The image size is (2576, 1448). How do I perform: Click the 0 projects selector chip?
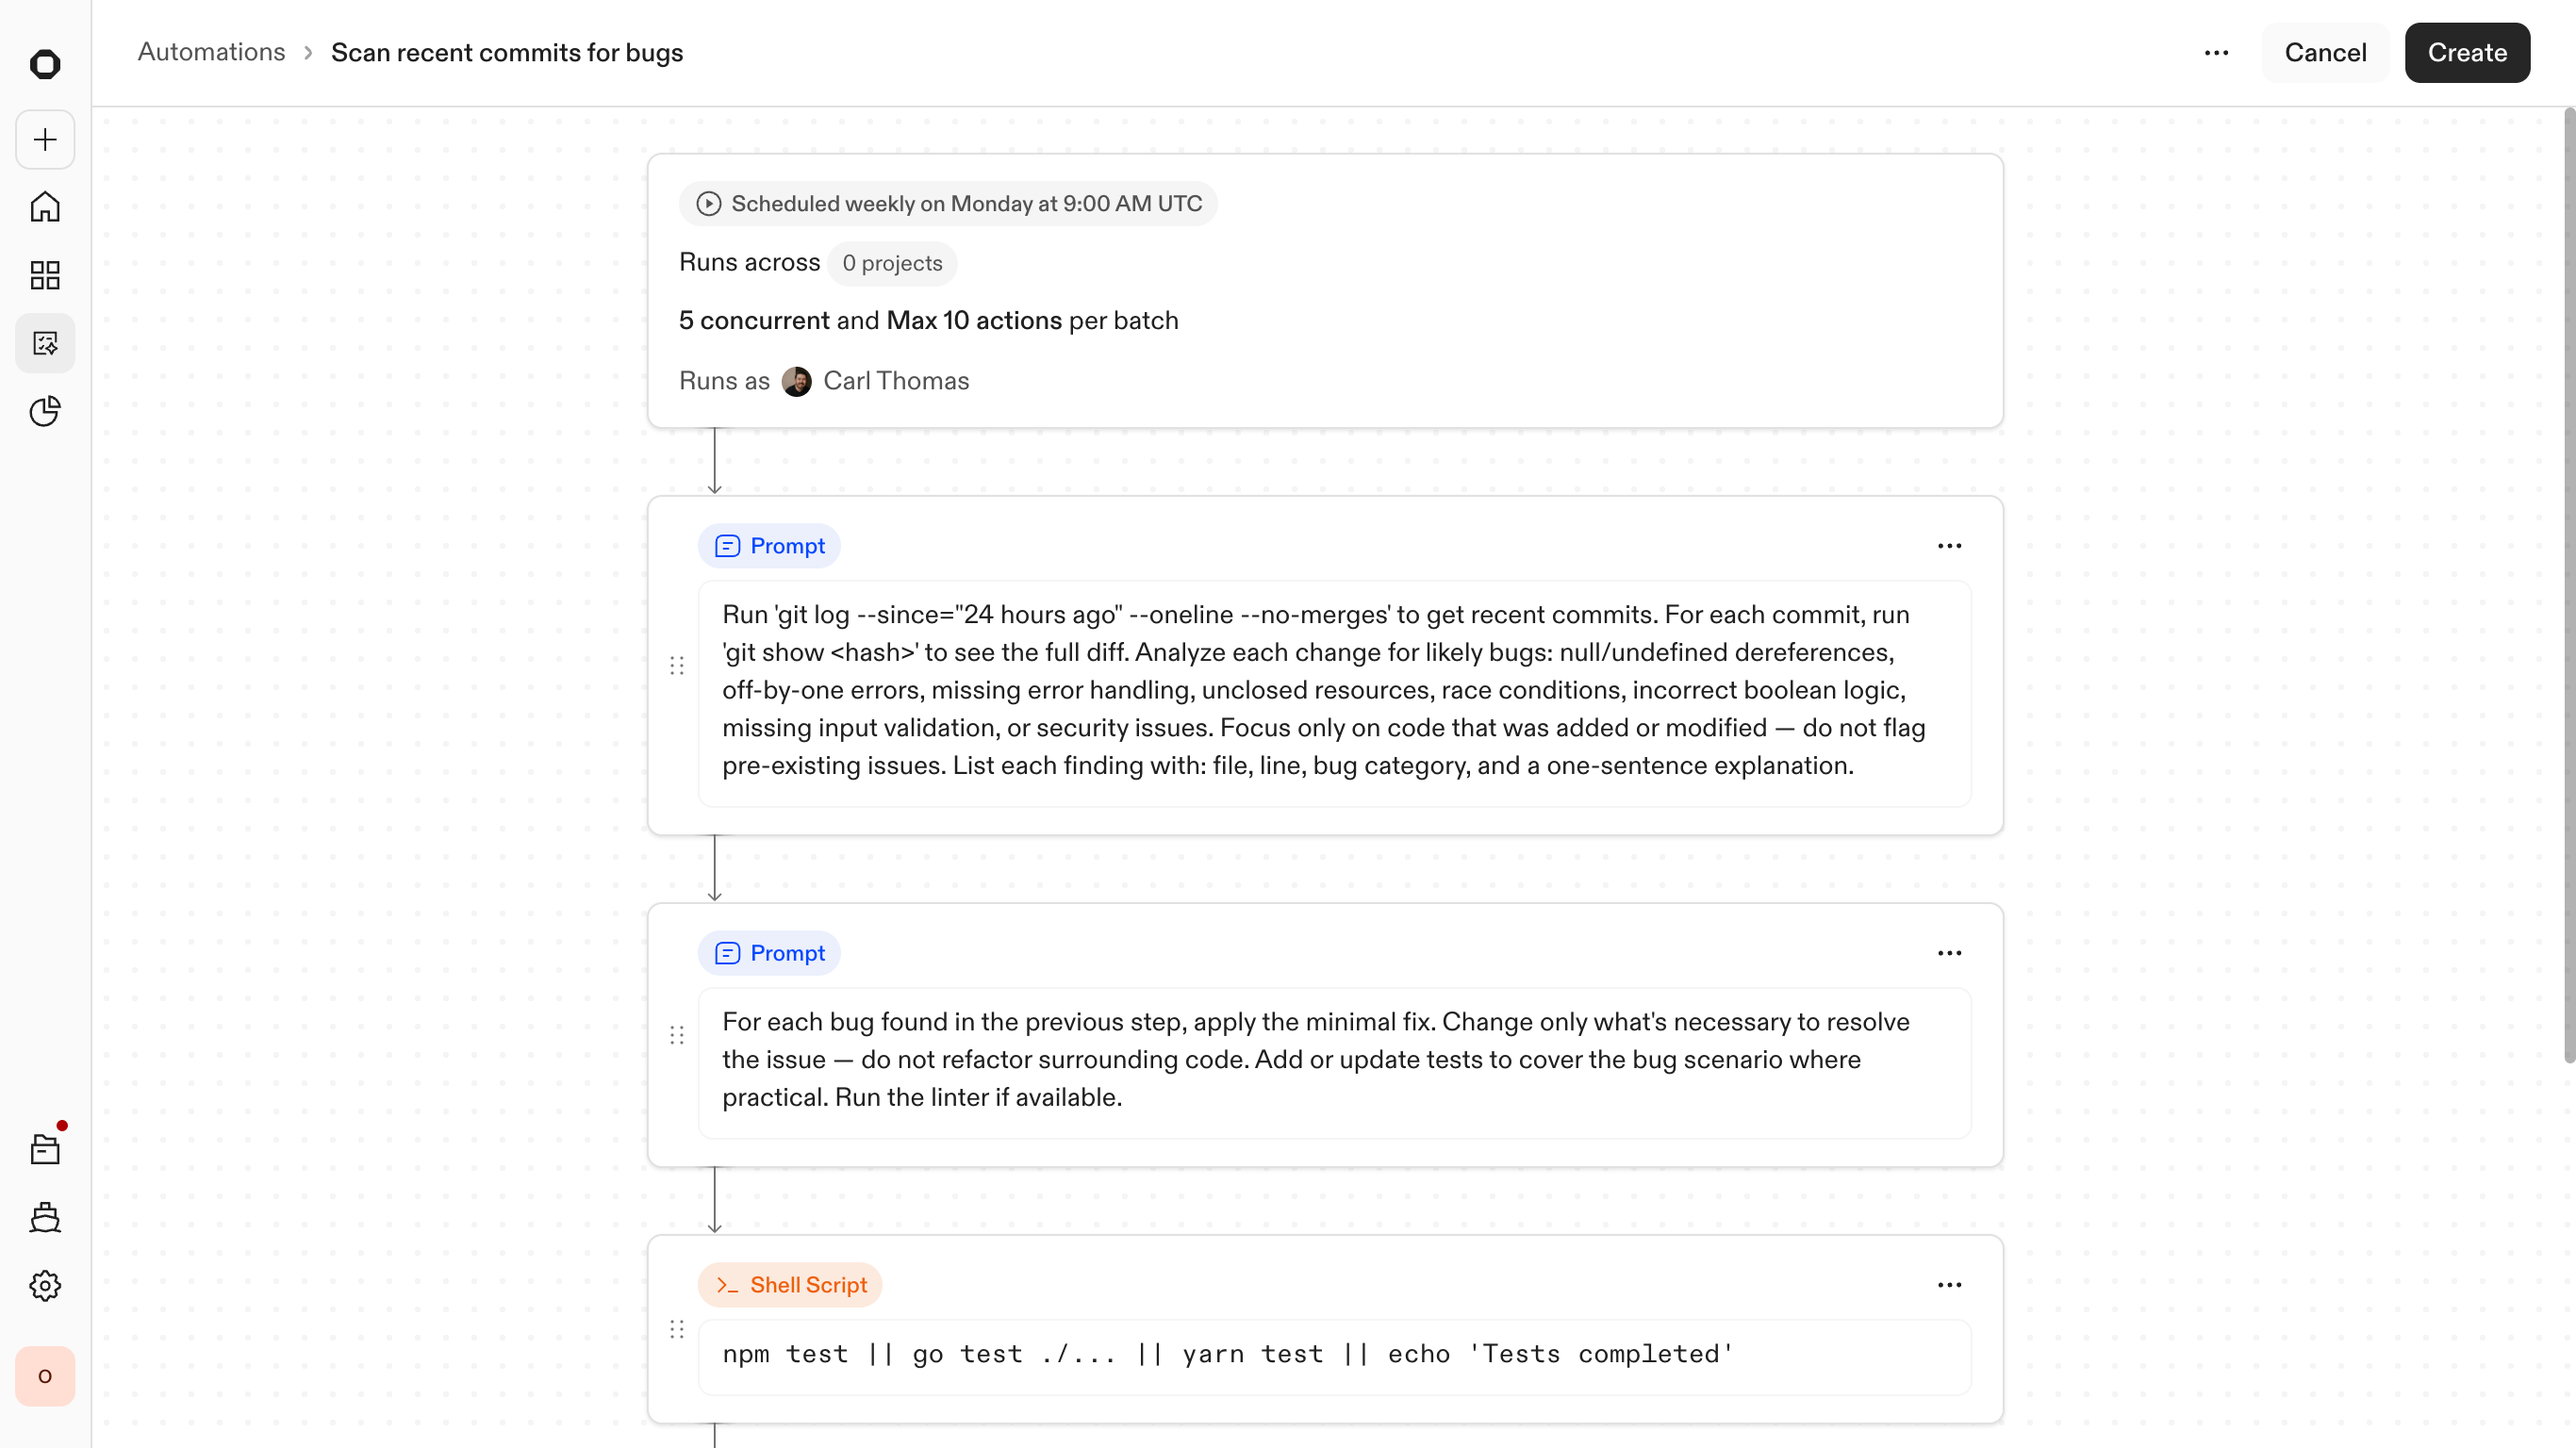(891, 263)
